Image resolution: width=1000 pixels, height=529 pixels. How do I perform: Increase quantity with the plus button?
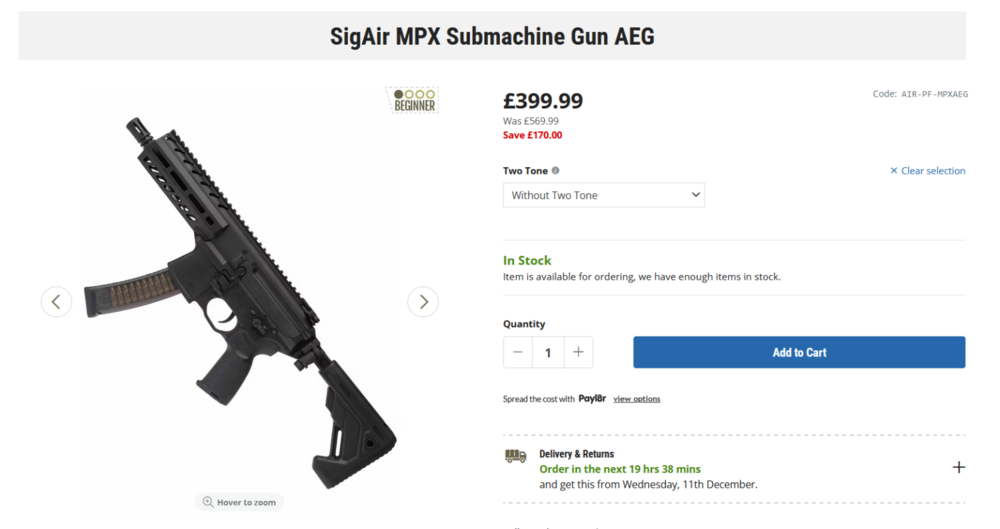(x=578, y=352)
